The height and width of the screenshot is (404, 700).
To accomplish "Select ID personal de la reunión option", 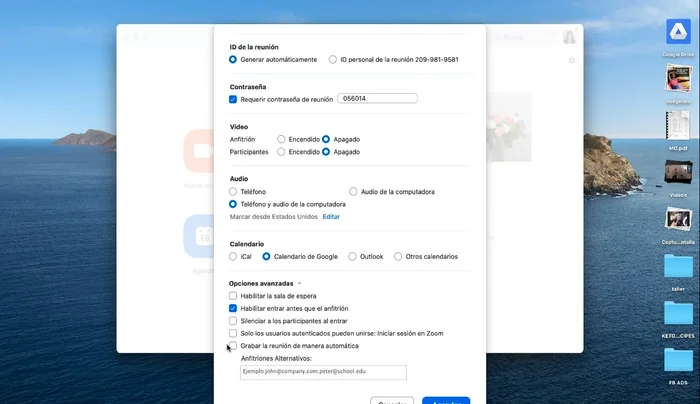I will [x=333, y=60].
